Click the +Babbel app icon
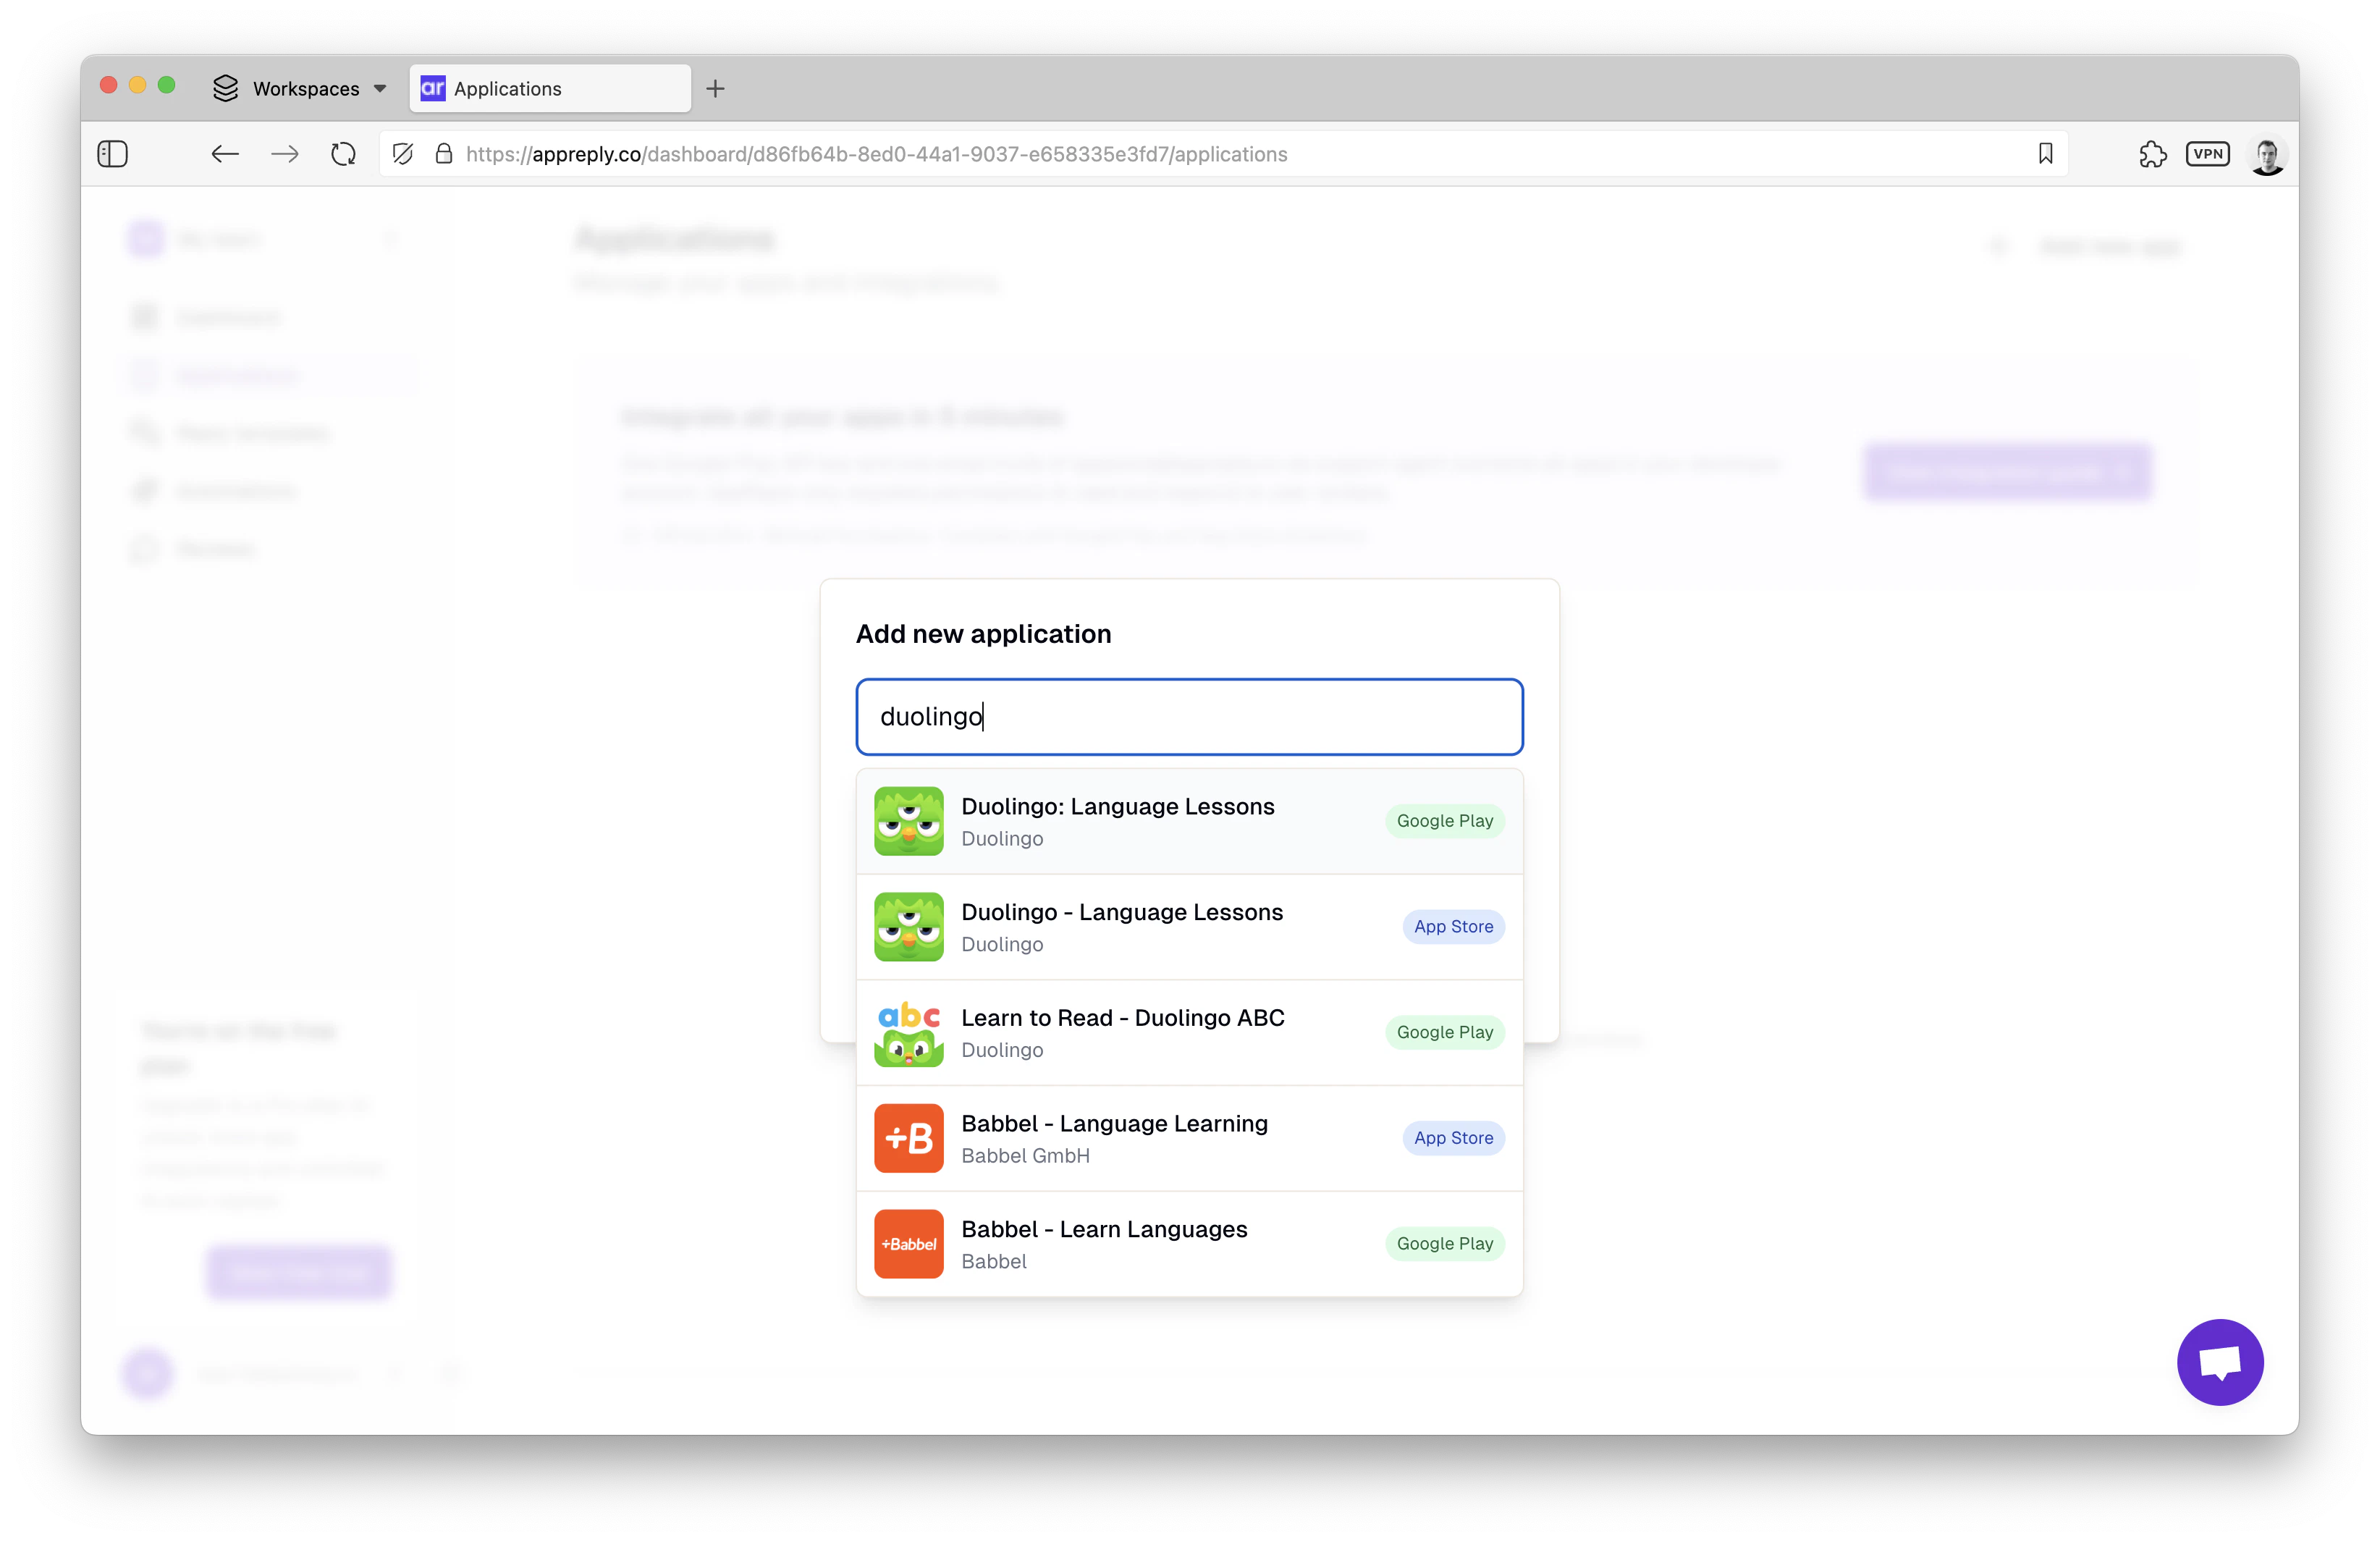This screenshot has height=1542, width=2380. [908, 1244]
